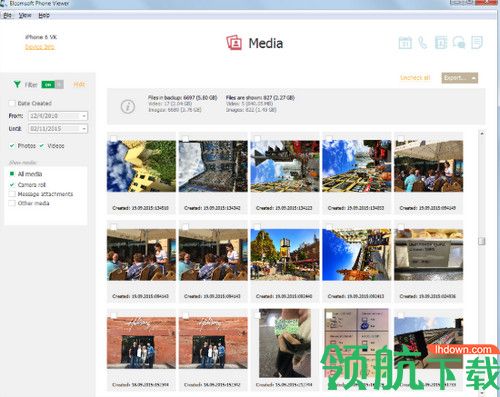Select the top-row diners under umbrella thumbnail
500x397 pixels.
pyautogui.click(x=429, y=166)
